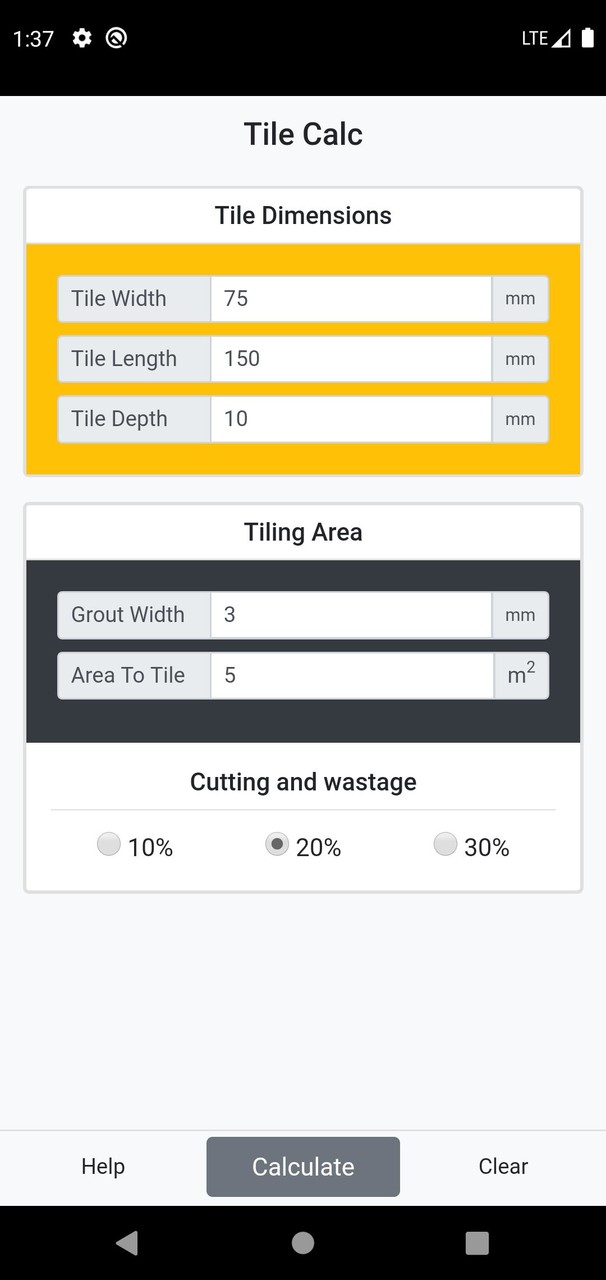Edit the Tile Length value
The height and width of the screenshot is (1280, 606).
[x=350, y=359]
